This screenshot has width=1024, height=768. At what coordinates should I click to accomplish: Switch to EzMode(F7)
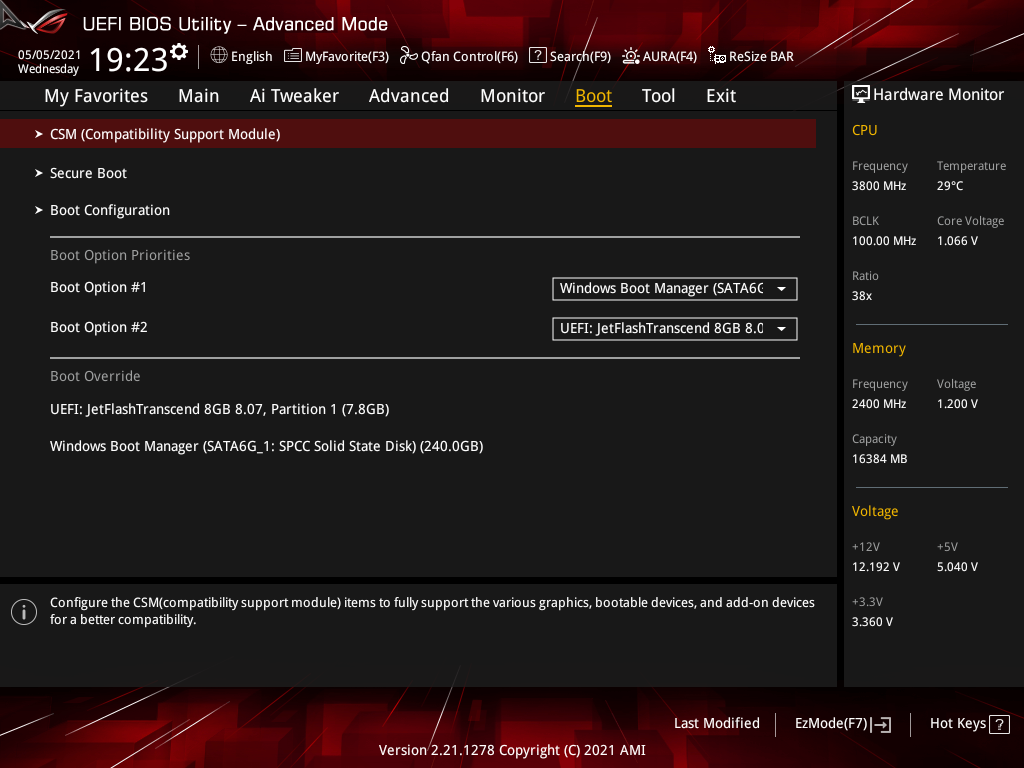click(x=831, y=723)
